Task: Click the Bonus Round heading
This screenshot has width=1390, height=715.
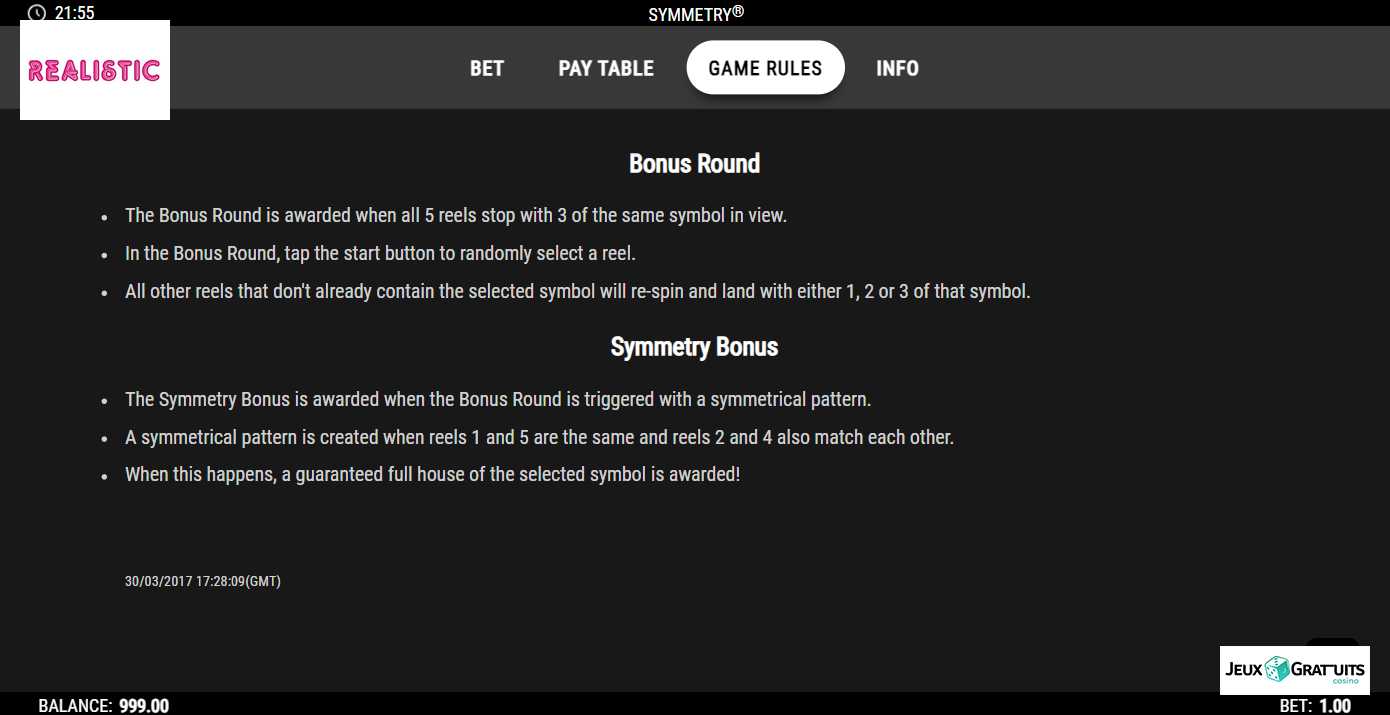Action: click(694, 164)
